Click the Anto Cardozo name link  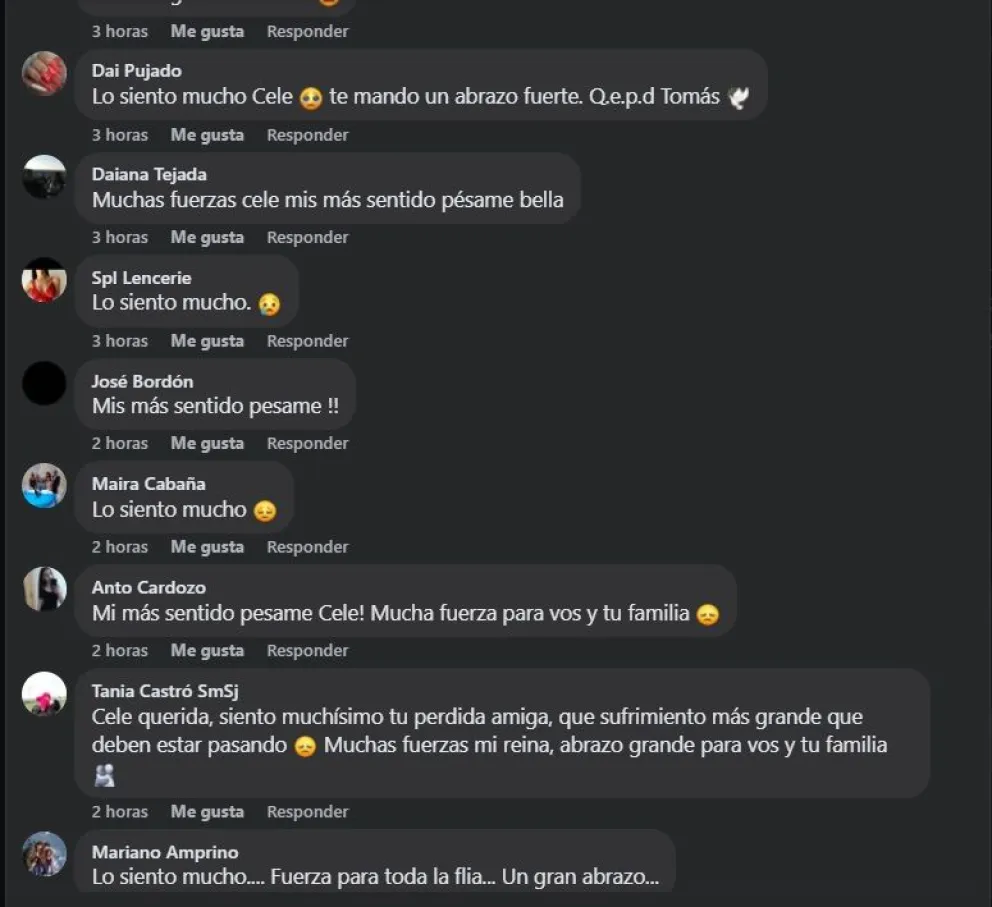(x=149, y=588)
